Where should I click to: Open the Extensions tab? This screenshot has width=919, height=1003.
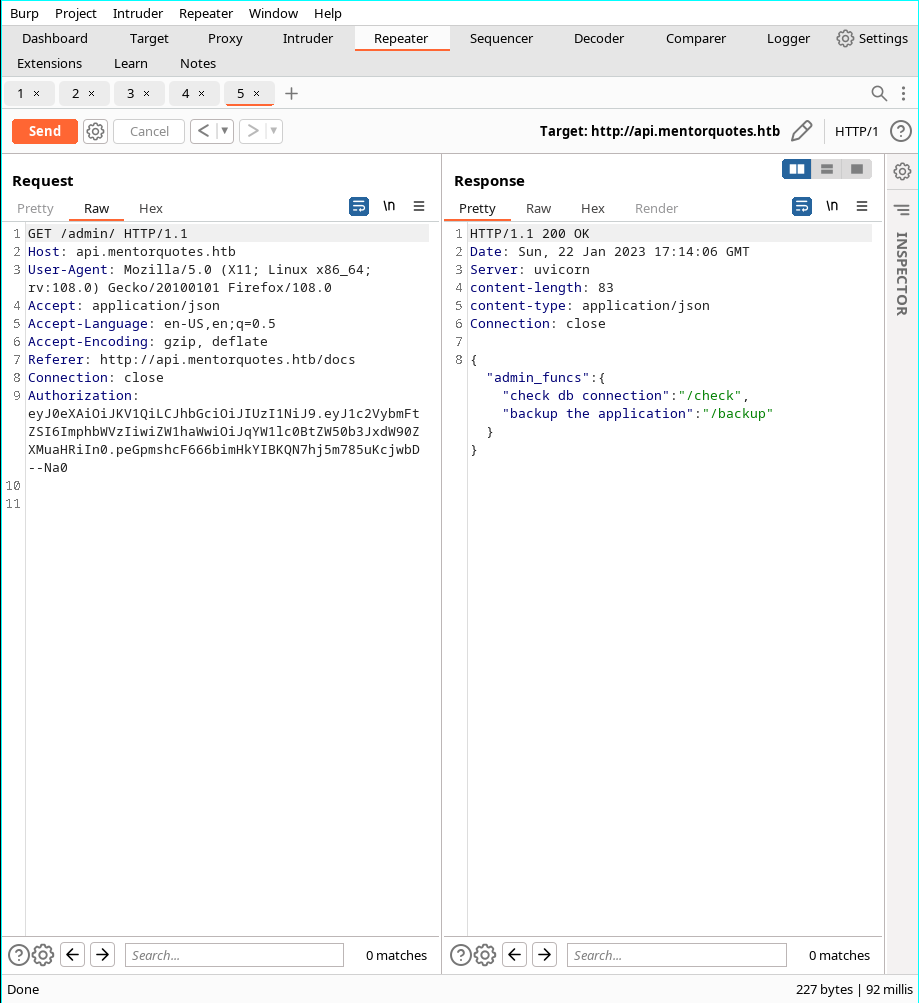pos(49,63)
